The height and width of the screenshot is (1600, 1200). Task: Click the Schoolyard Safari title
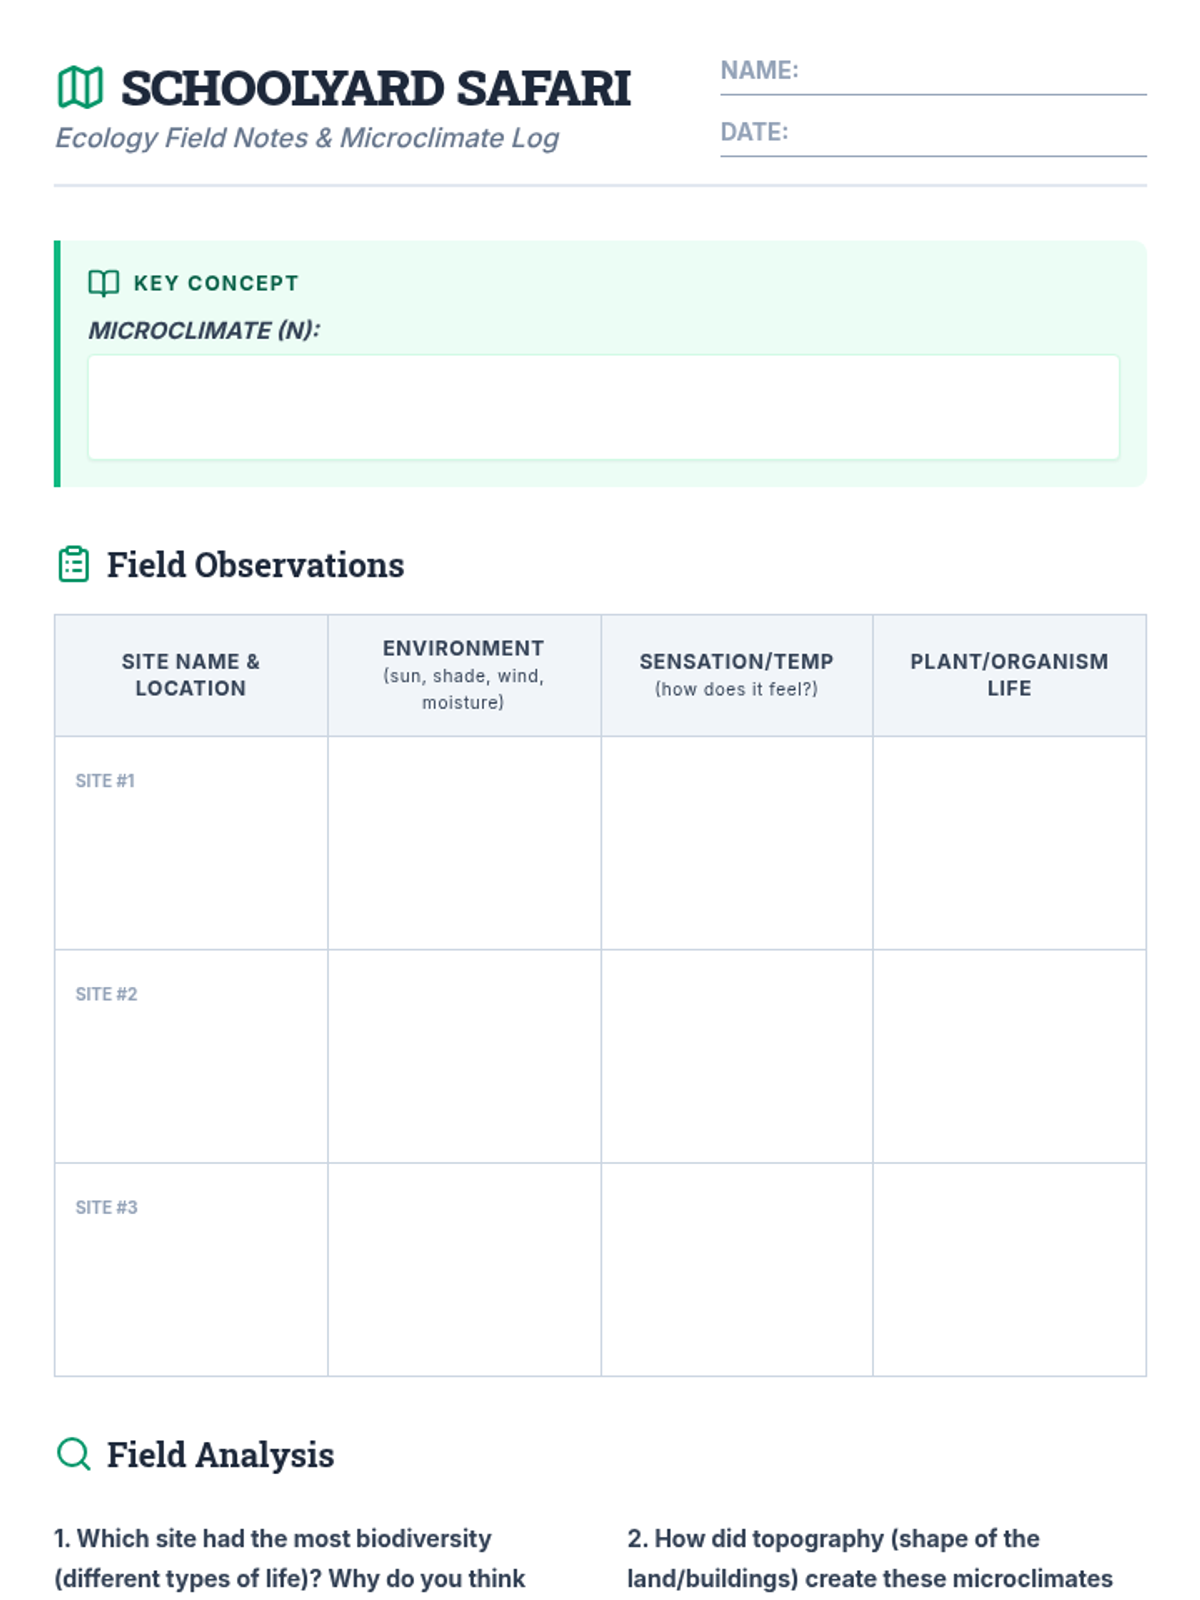pyautogui.click(x=376, y=88)
